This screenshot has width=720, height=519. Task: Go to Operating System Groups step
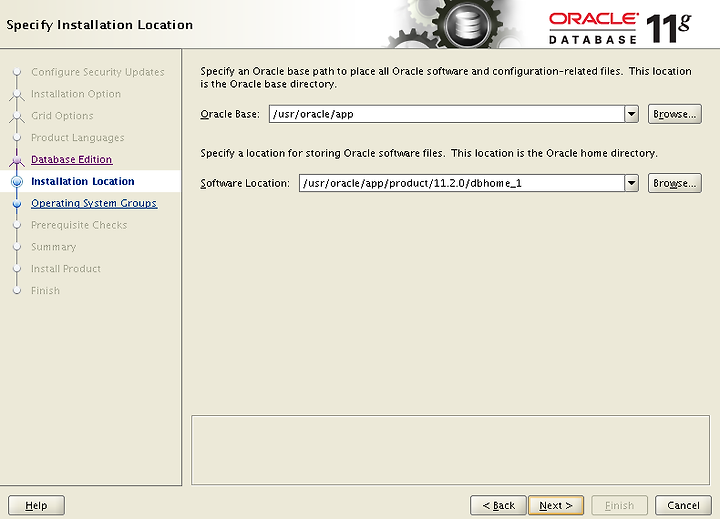tap(94, 203)
